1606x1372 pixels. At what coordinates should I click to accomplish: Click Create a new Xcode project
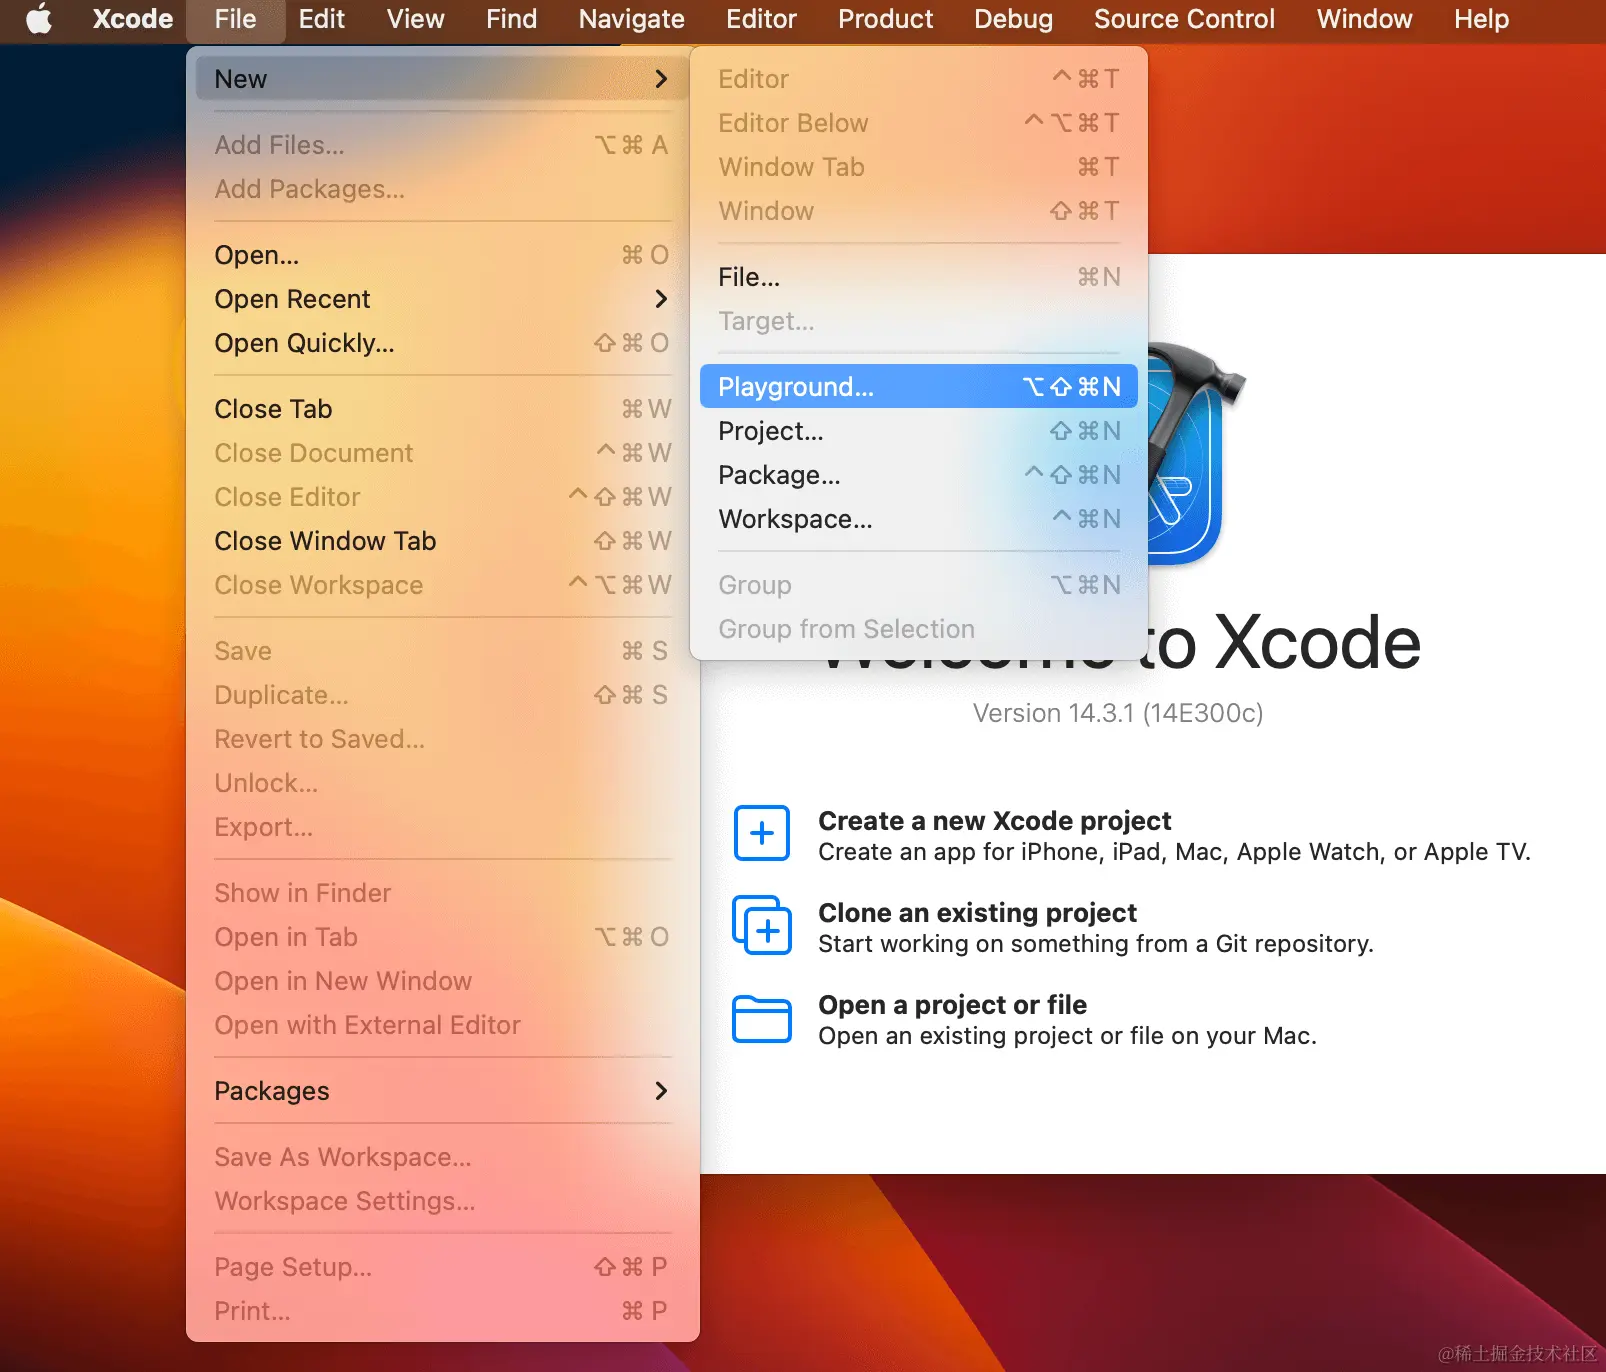995,821
